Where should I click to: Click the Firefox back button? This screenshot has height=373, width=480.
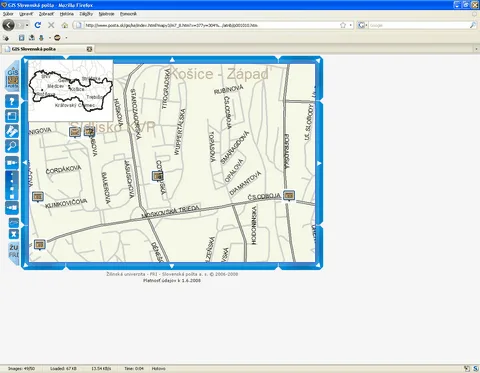(9, 25)
